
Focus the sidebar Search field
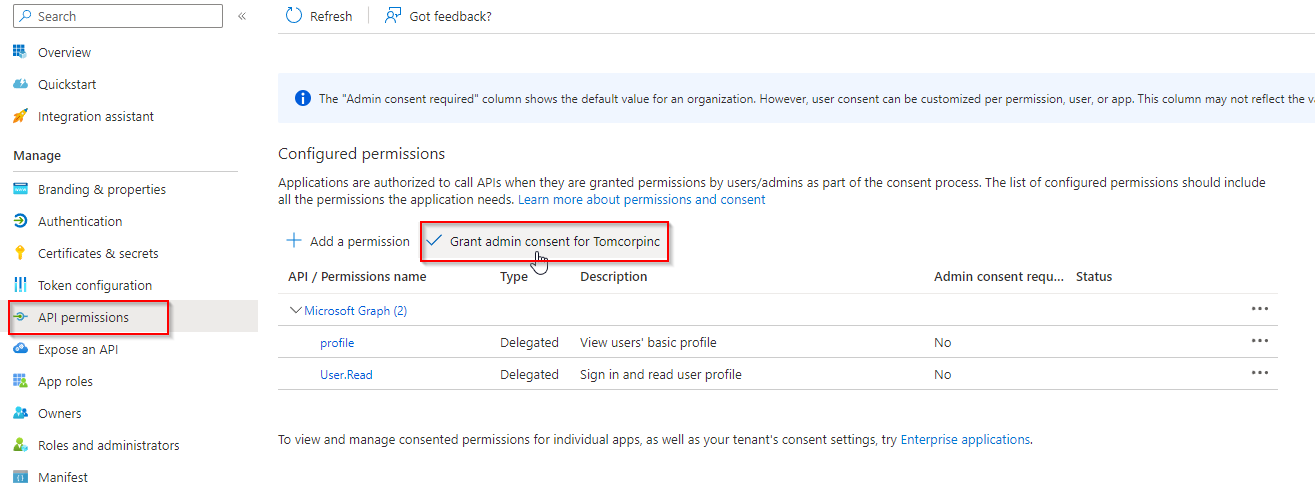pos(125,16)
